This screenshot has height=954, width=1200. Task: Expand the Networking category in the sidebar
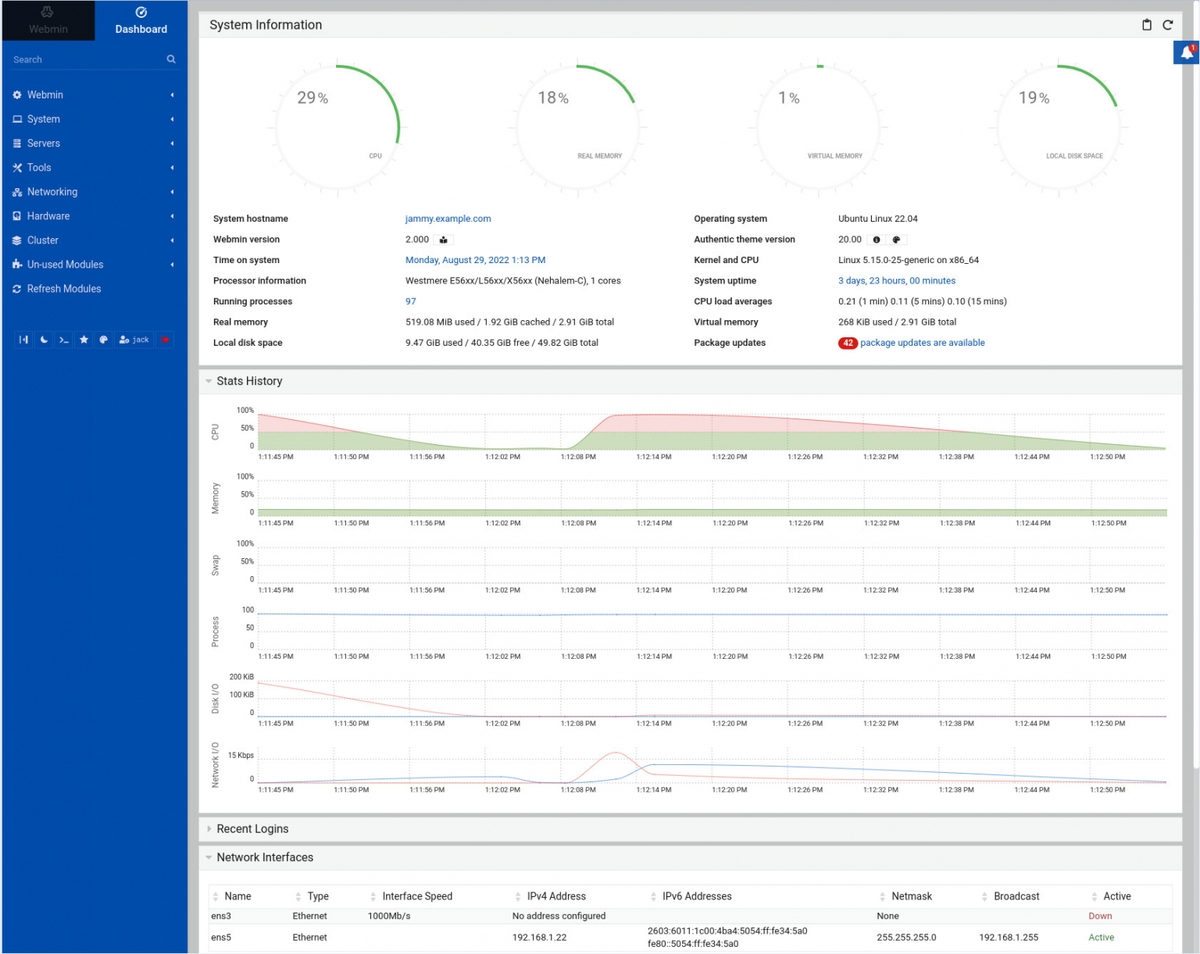(x=51, y=191)
